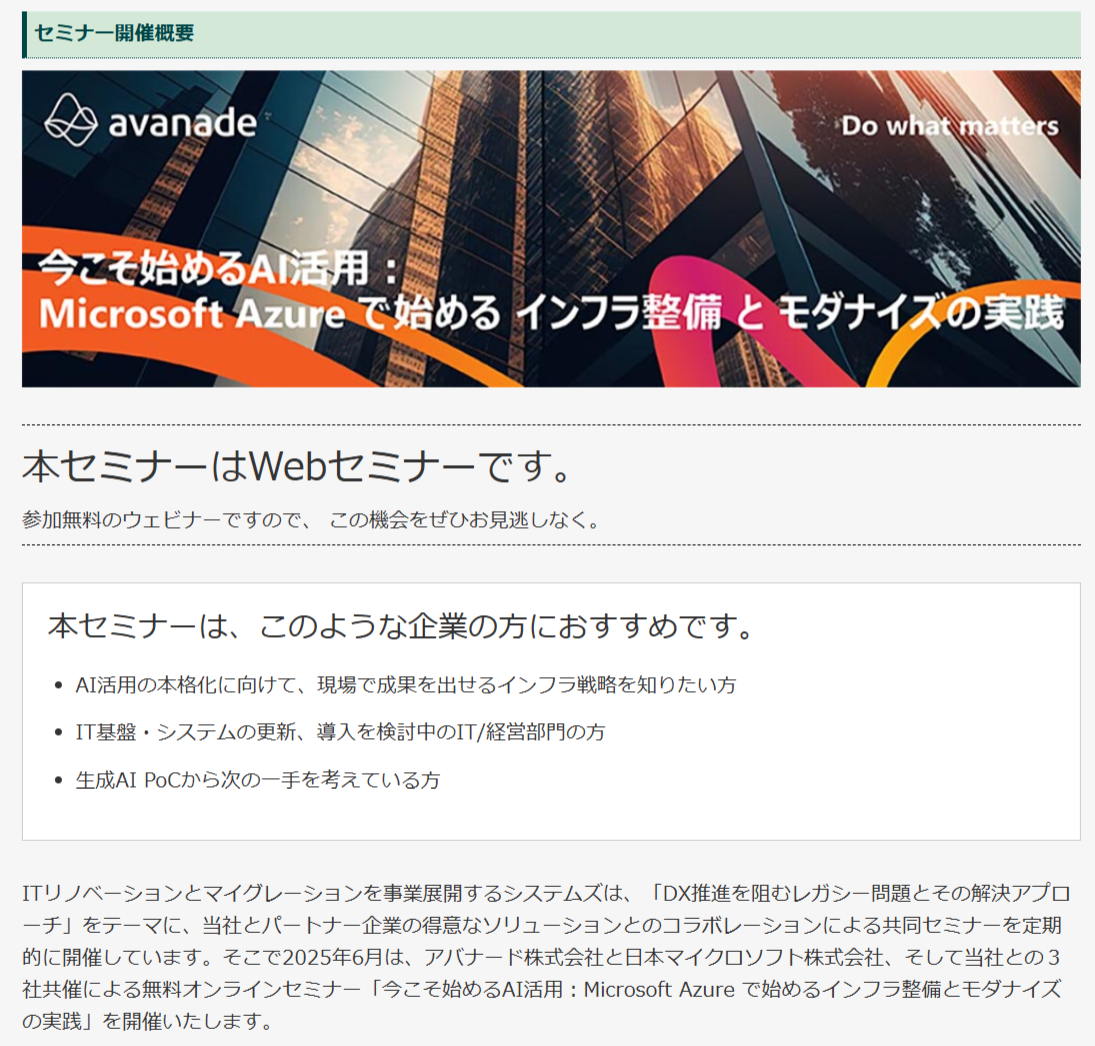This screenshot has height=1046, width=1095.
Task: Click the bullet 'IT基盤・システムの更新…'
Action: tap(340, 732)
